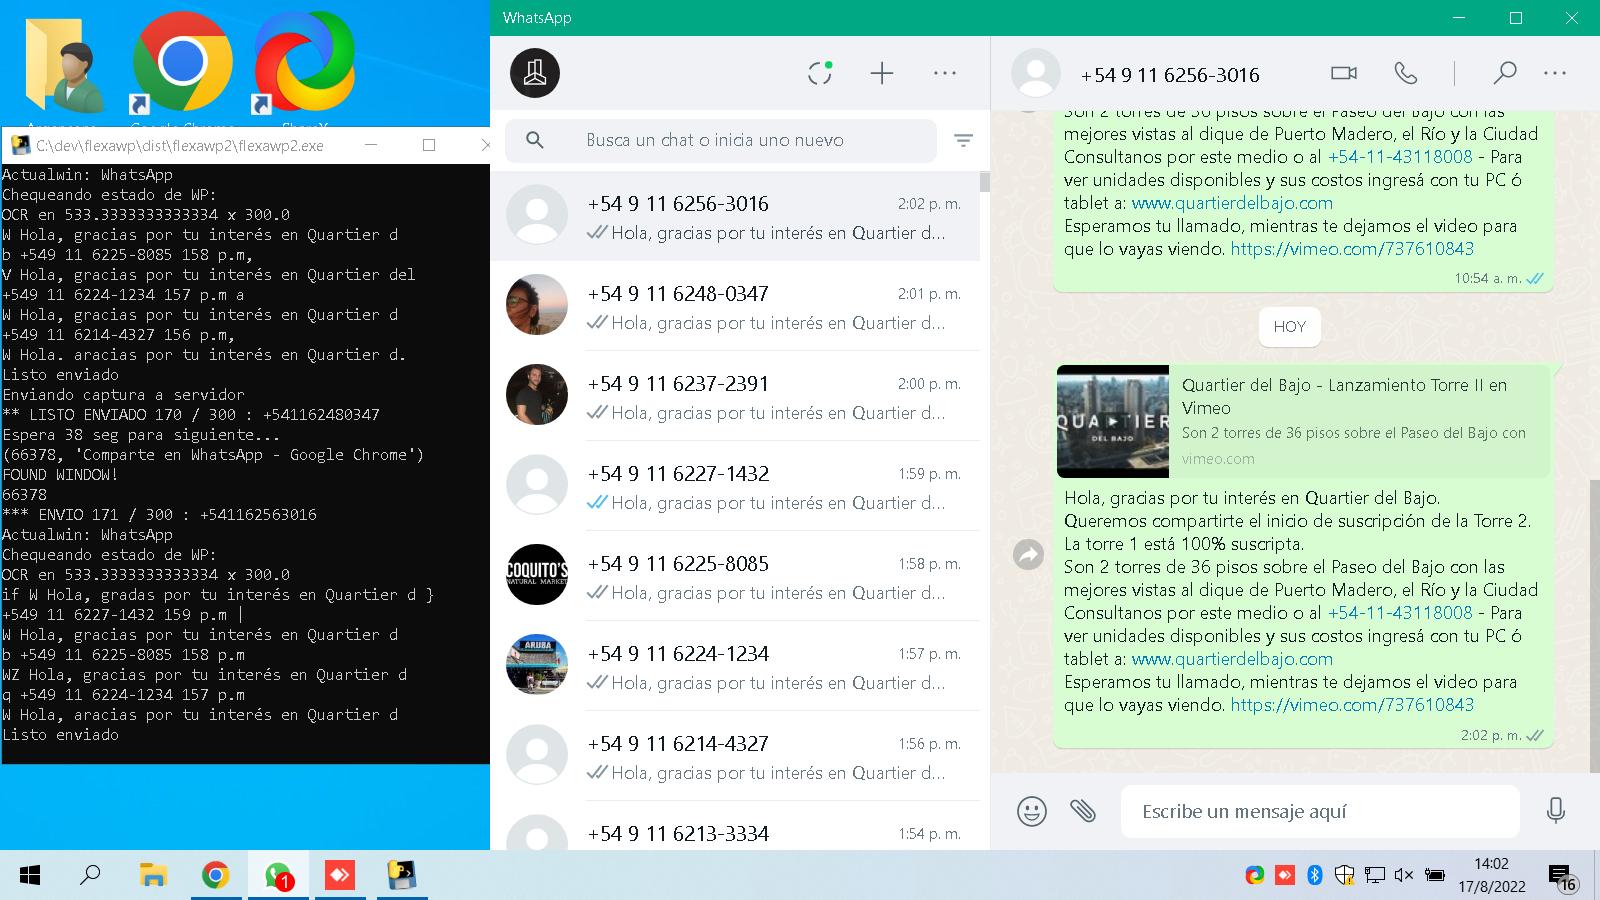Open File Explorer from taskbar
1600x900 pixels.
click(x=153, y=876)
